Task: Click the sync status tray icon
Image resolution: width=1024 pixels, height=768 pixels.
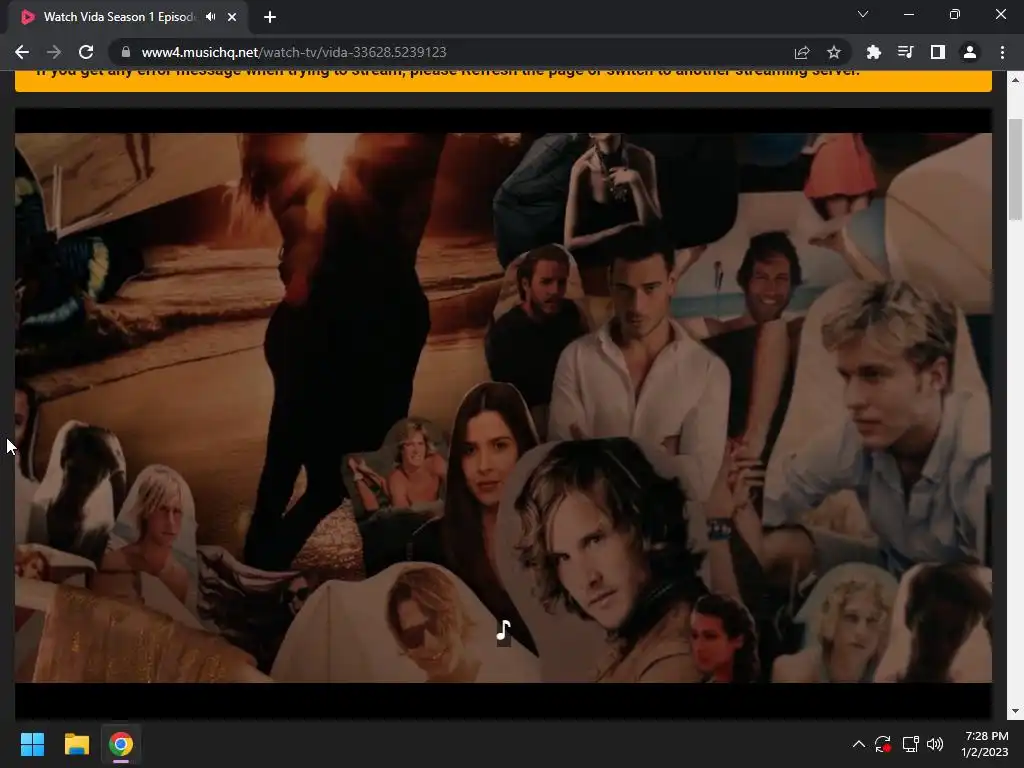Action: pyautogui.click(x=883, y=744)
